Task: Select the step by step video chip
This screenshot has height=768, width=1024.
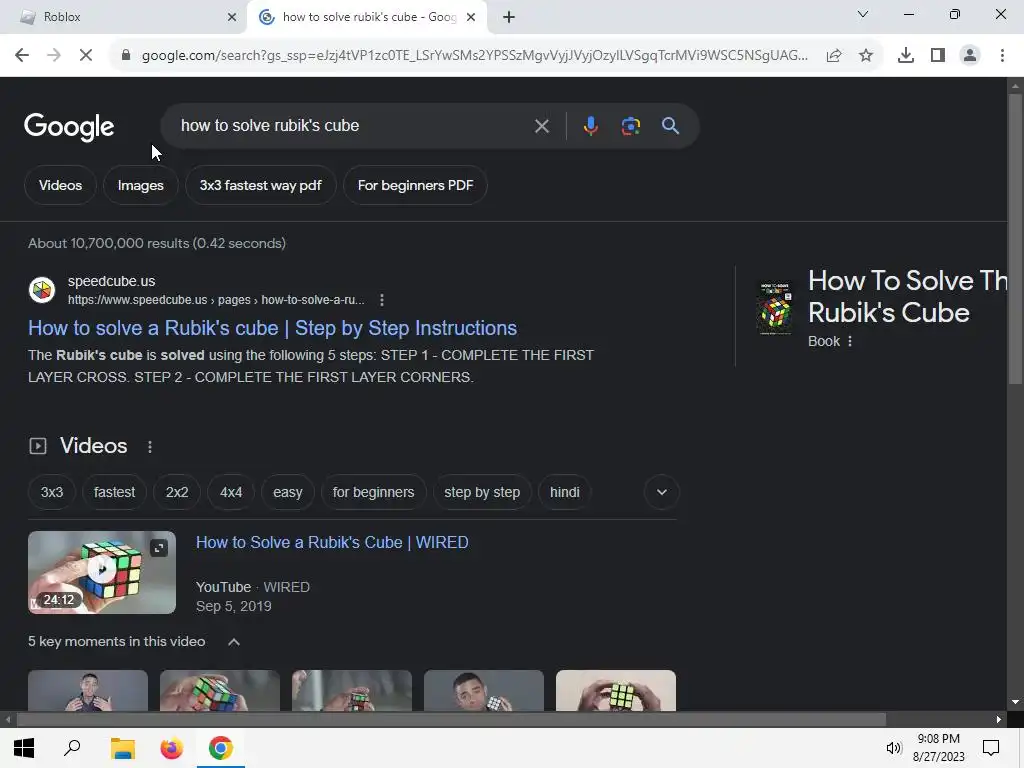Action: coord(482,492)
